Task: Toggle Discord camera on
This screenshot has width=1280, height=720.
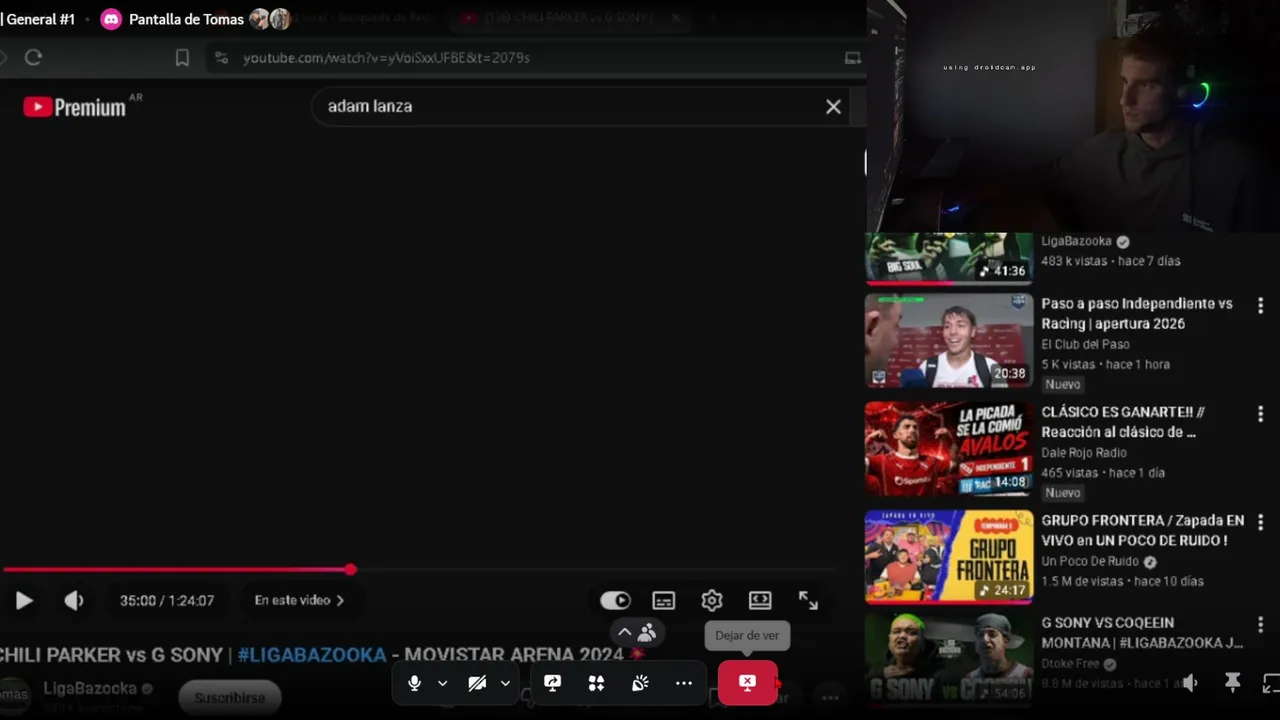Action: (477, 683)
